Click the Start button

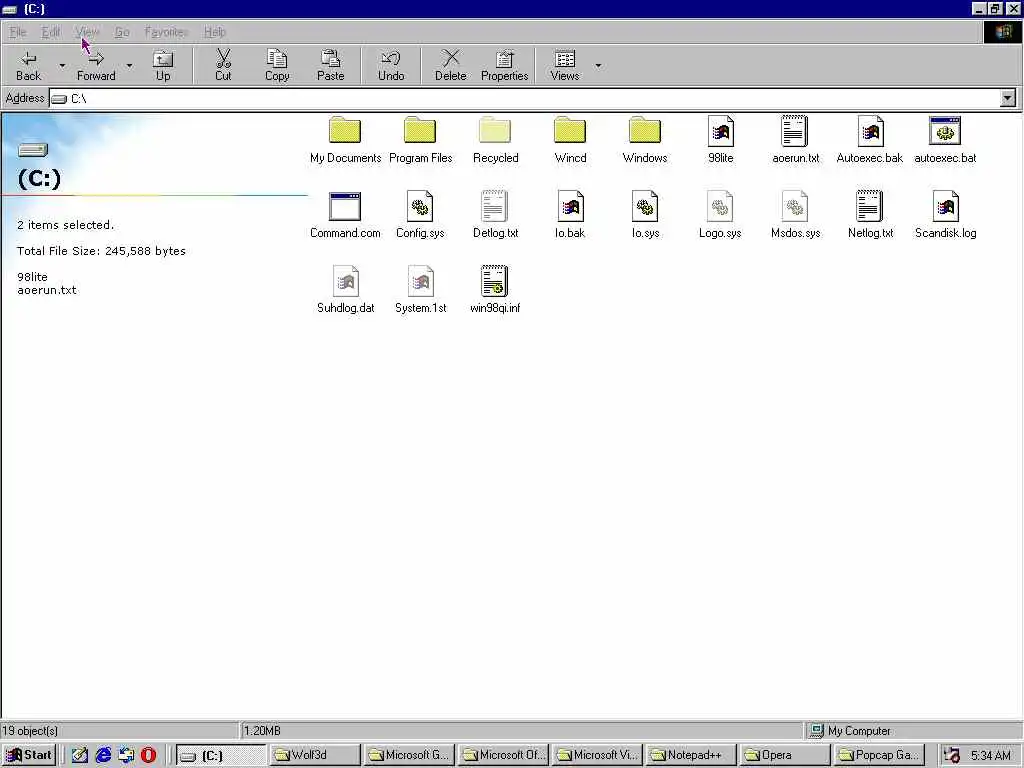pyautogui.click(x=29, y=756)
